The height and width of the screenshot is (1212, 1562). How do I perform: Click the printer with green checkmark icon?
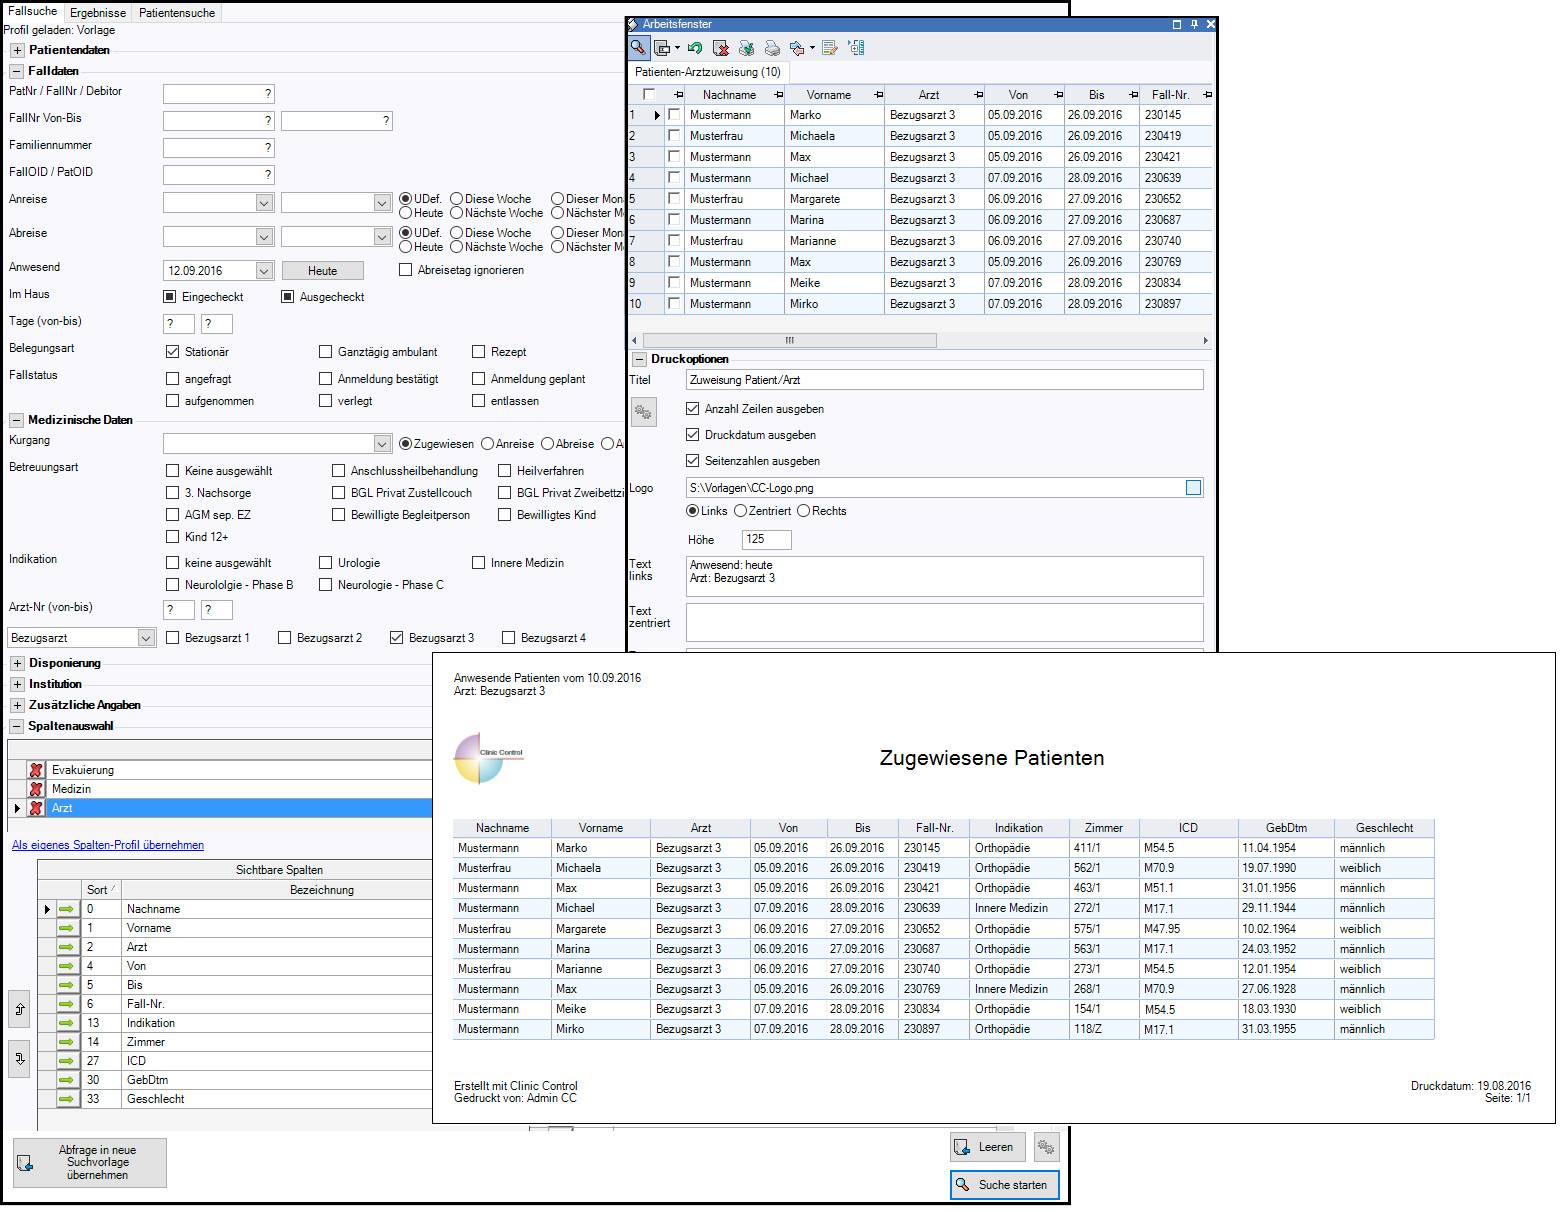(746, 47)
